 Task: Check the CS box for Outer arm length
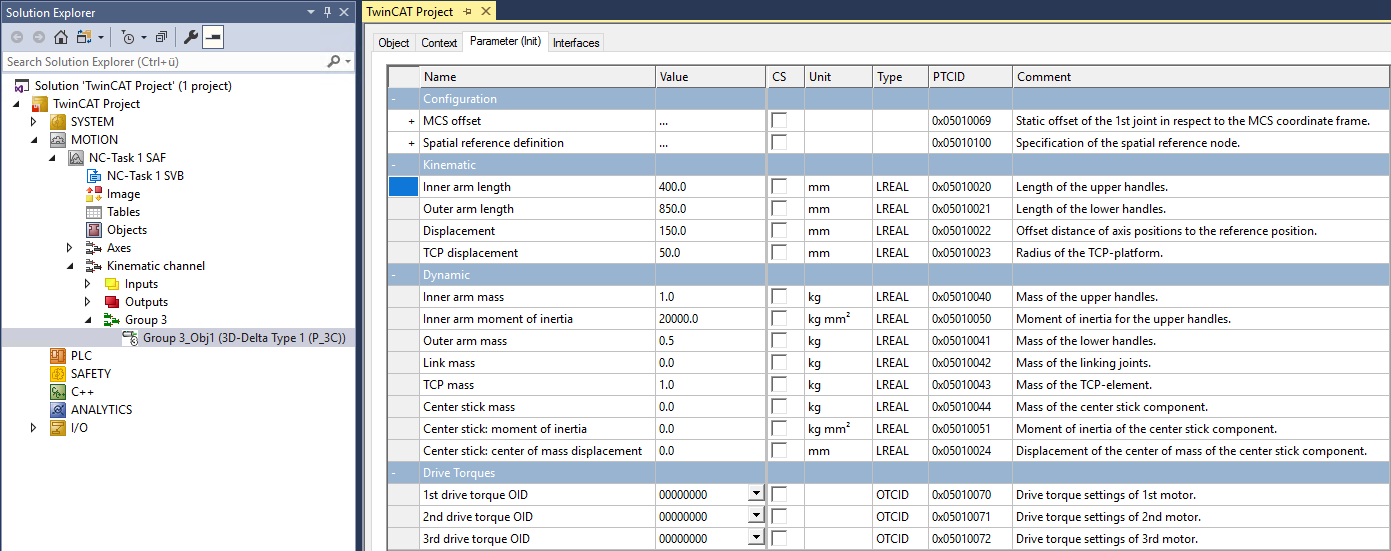tap(778, 209)
